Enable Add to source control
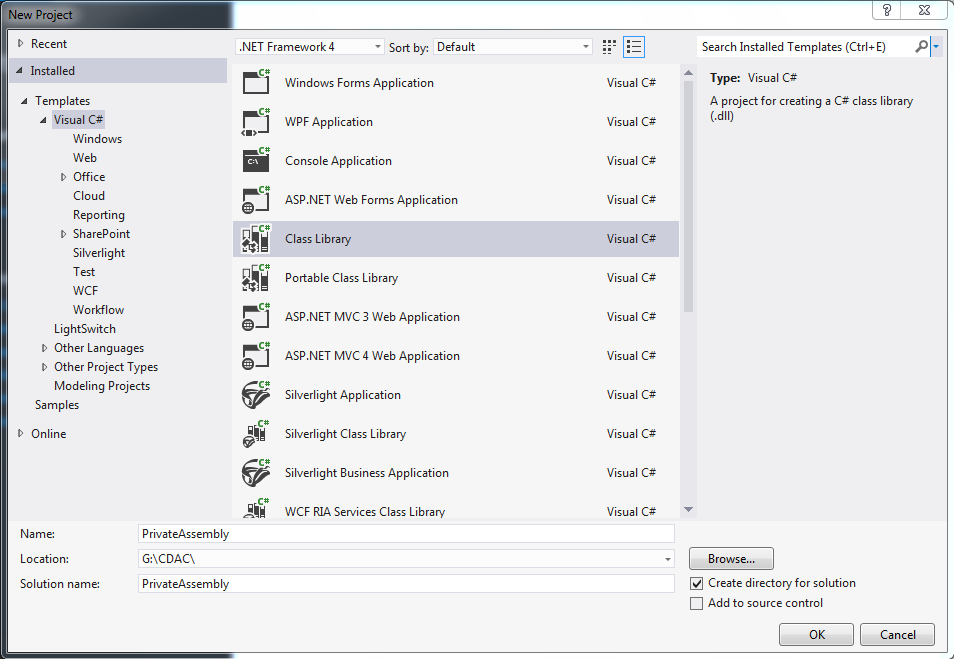This screenshot has width=954, height=659. [x=697, y=603]
